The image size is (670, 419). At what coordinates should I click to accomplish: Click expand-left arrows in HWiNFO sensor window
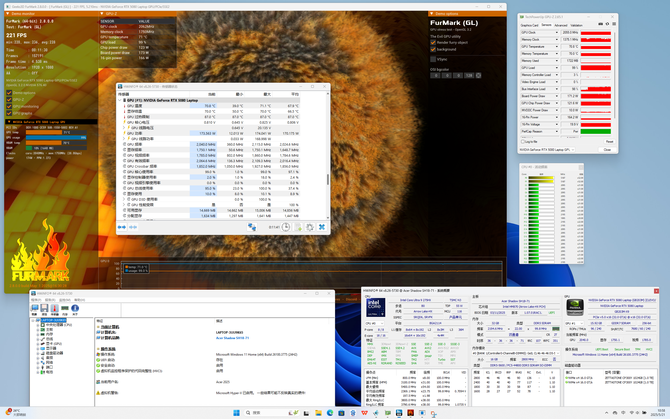pos(122,227)
